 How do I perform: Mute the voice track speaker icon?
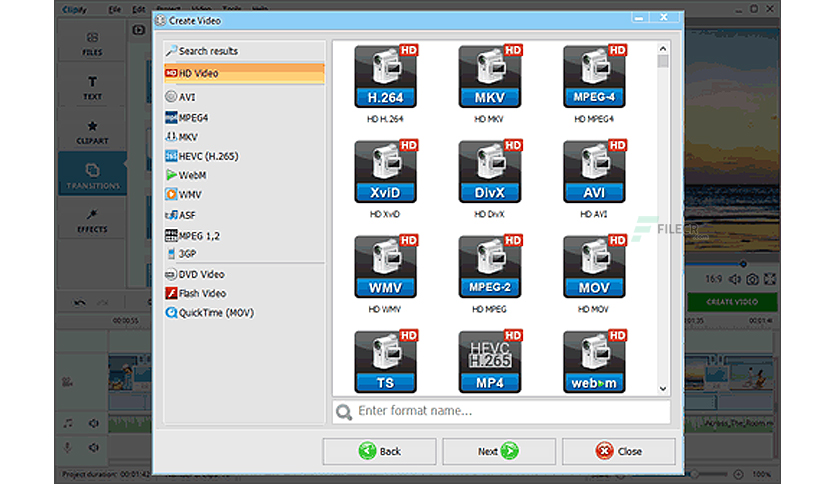94,447
